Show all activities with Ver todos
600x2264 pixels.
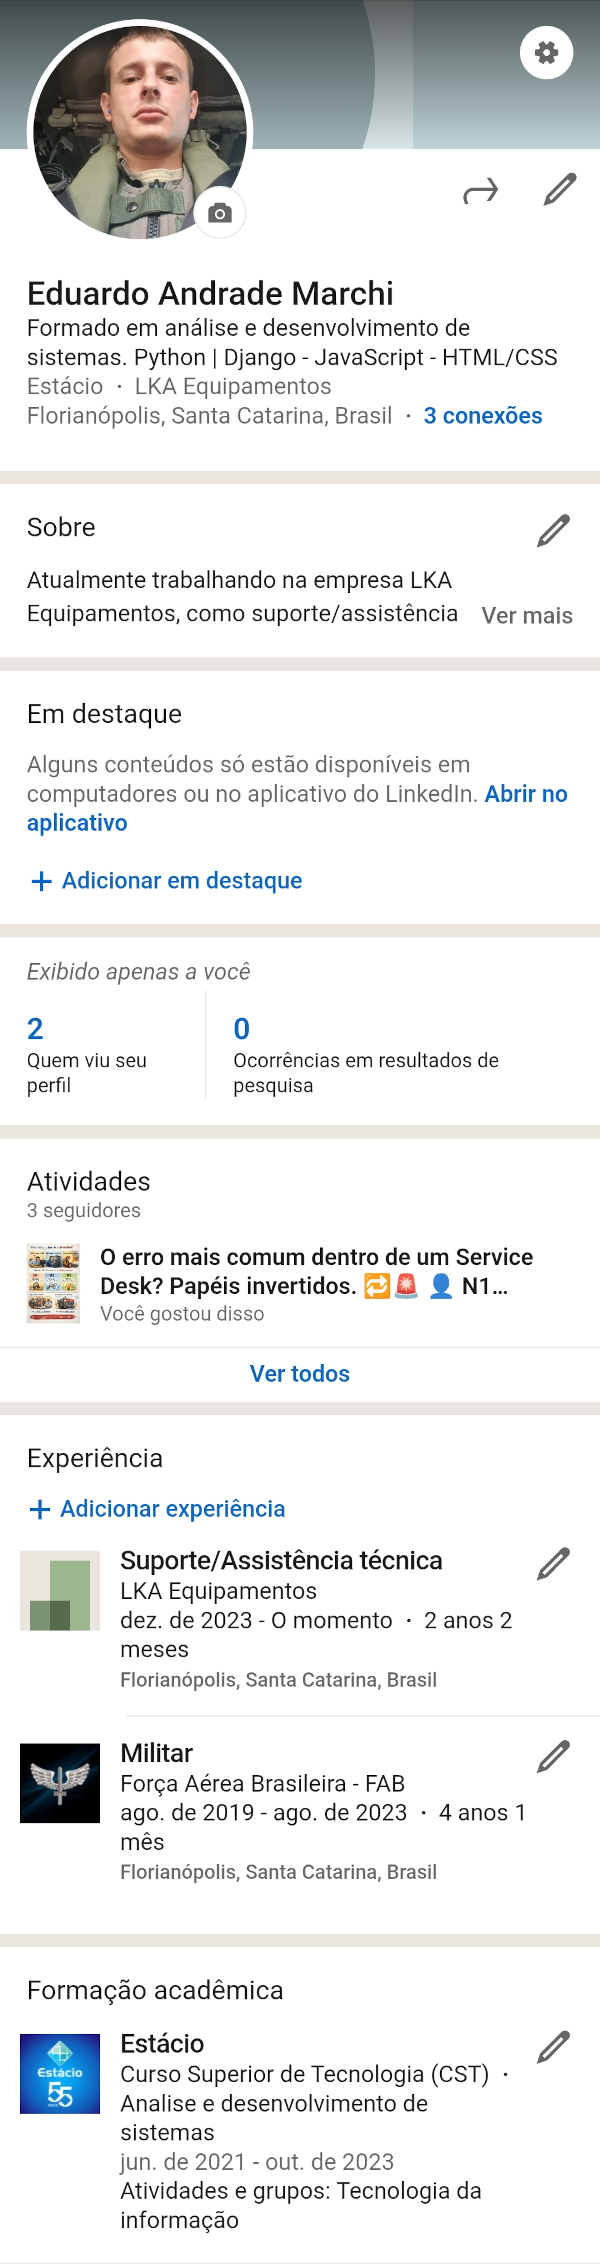299,1373
